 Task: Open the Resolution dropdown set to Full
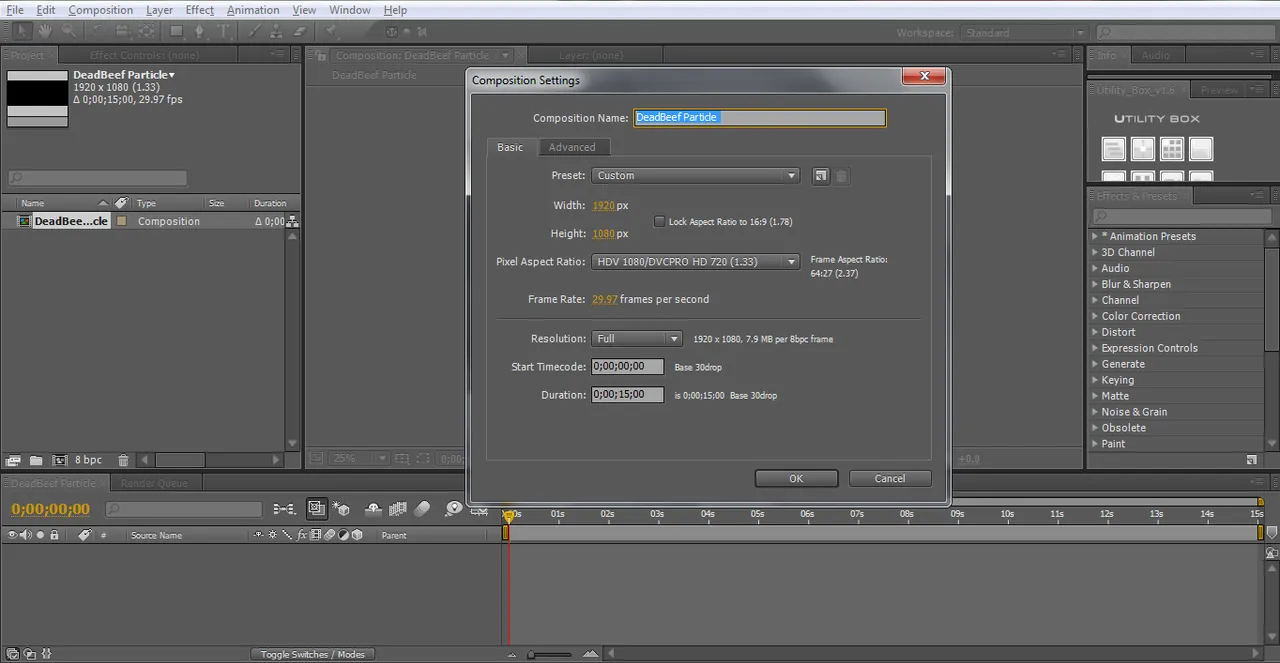(x=636, y=339)
